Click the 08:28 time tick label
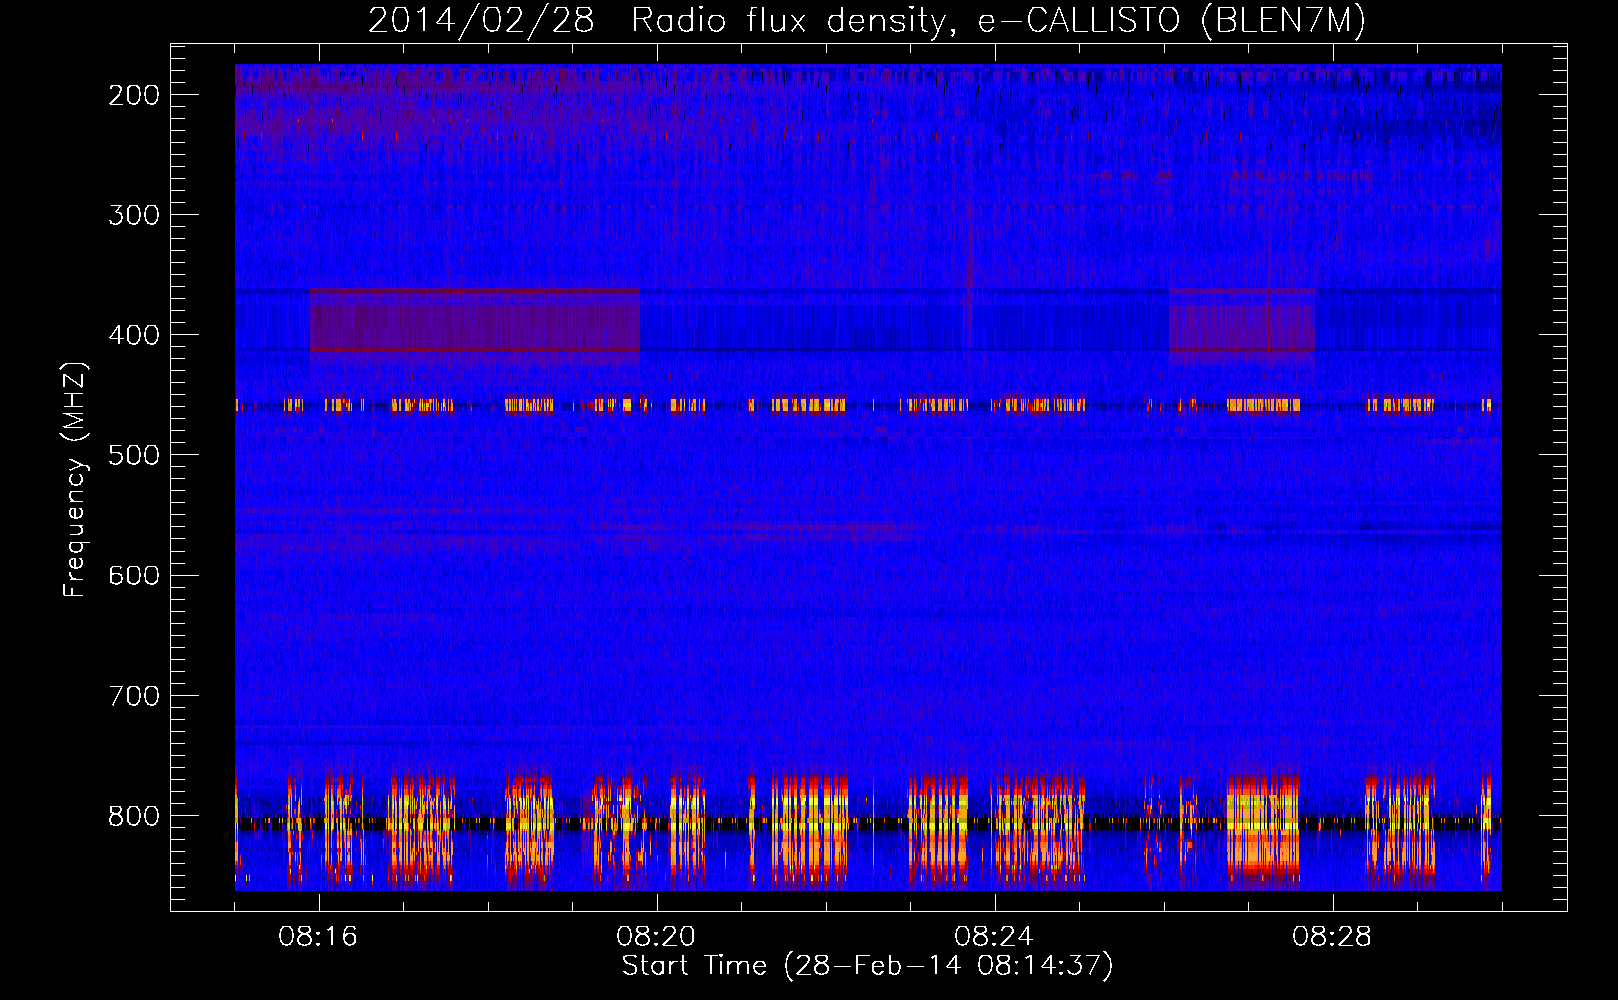The height and width of the screenshot is (1000, 1618). tap(1332, 937)
